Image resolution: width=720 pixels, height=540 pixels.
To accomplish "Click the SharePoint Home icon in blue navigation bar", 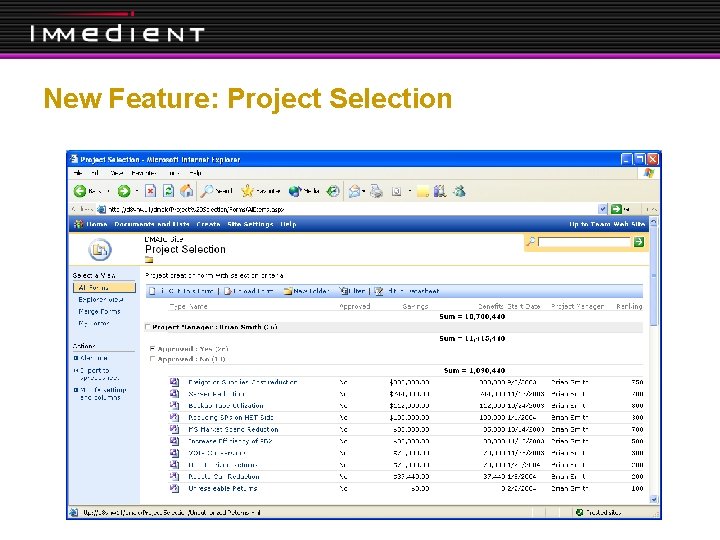I will coord(79,224).
